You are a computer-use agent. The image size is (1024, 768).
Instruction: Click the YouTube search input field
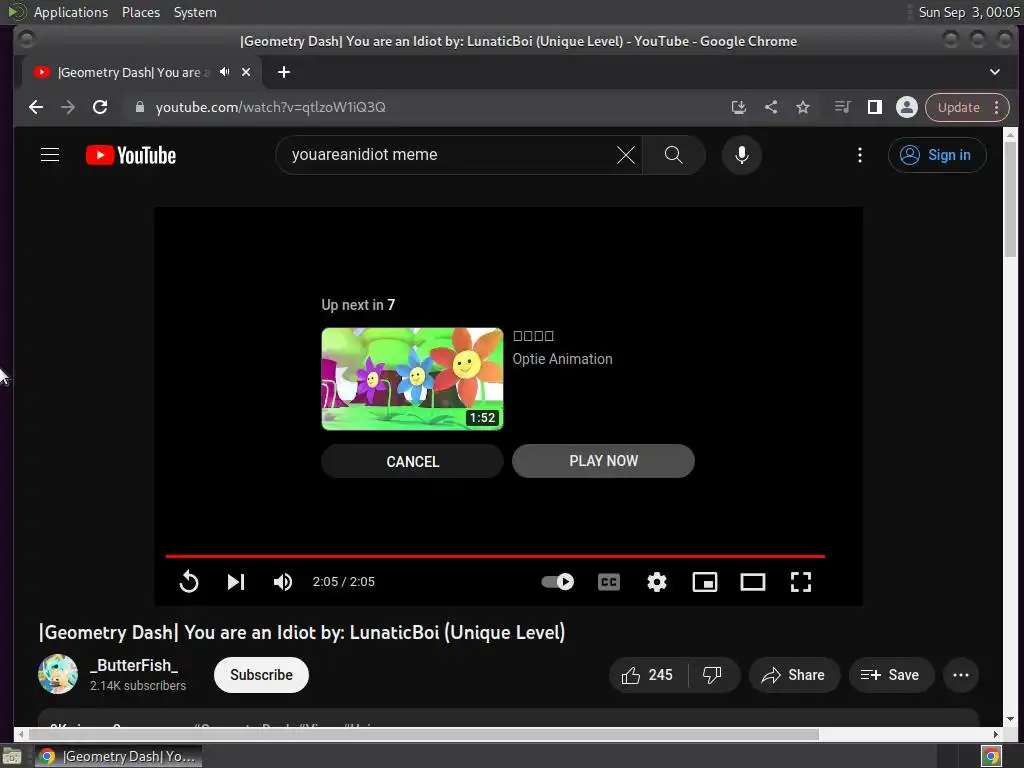451,155
